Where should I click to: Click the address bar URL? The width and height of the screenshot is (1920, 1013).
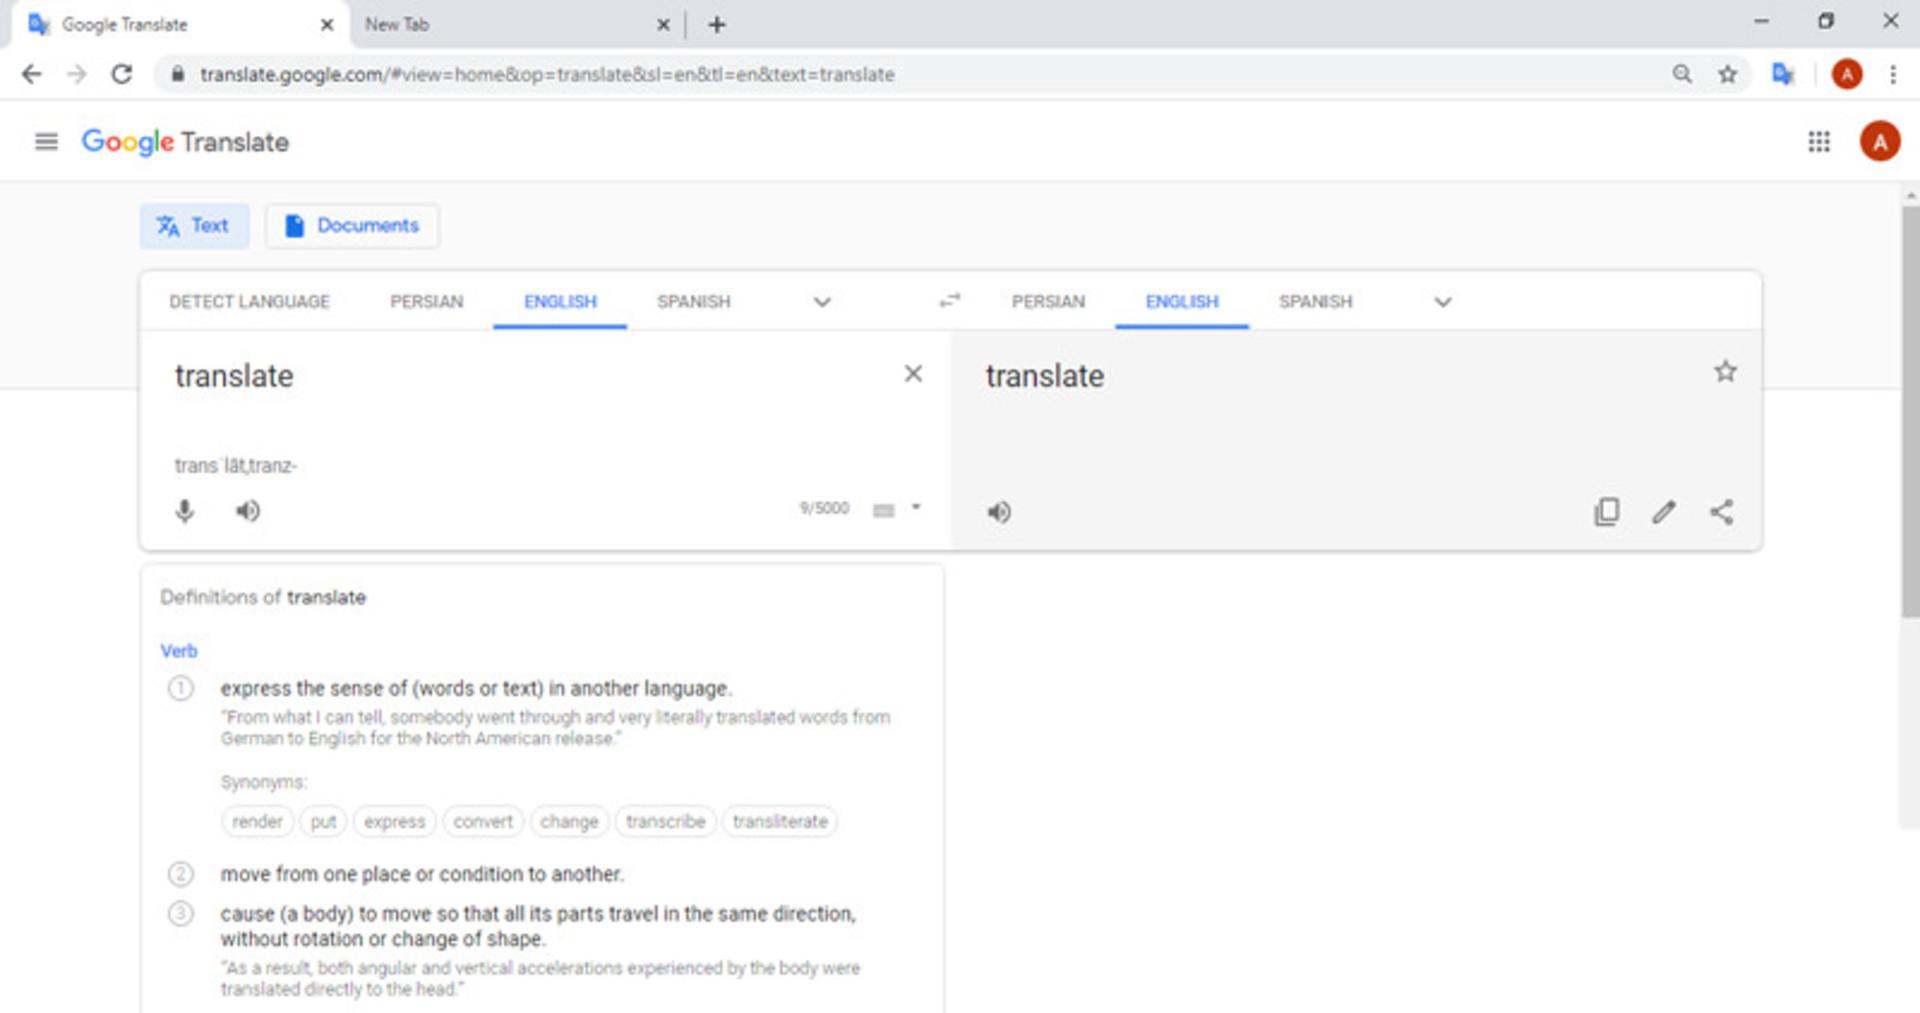pyautogui.click(x=547, y=75)
